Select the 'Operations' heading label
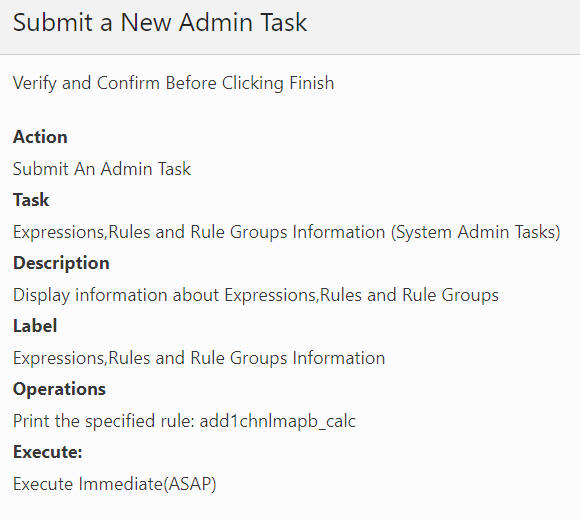 pos(60,389)
